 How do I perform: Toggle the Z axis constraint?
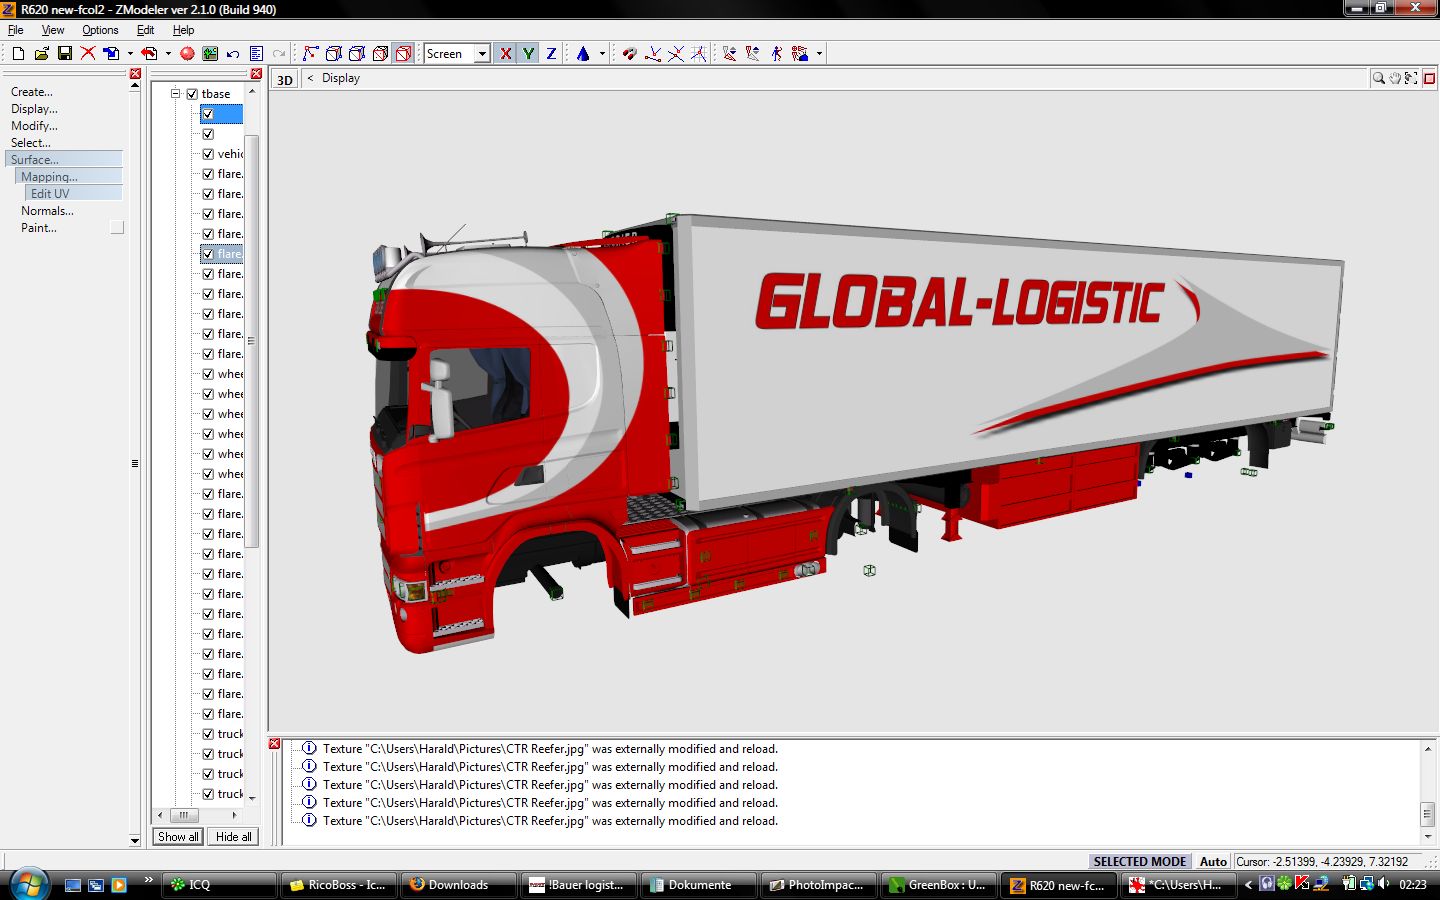click(x=551, y=53)
